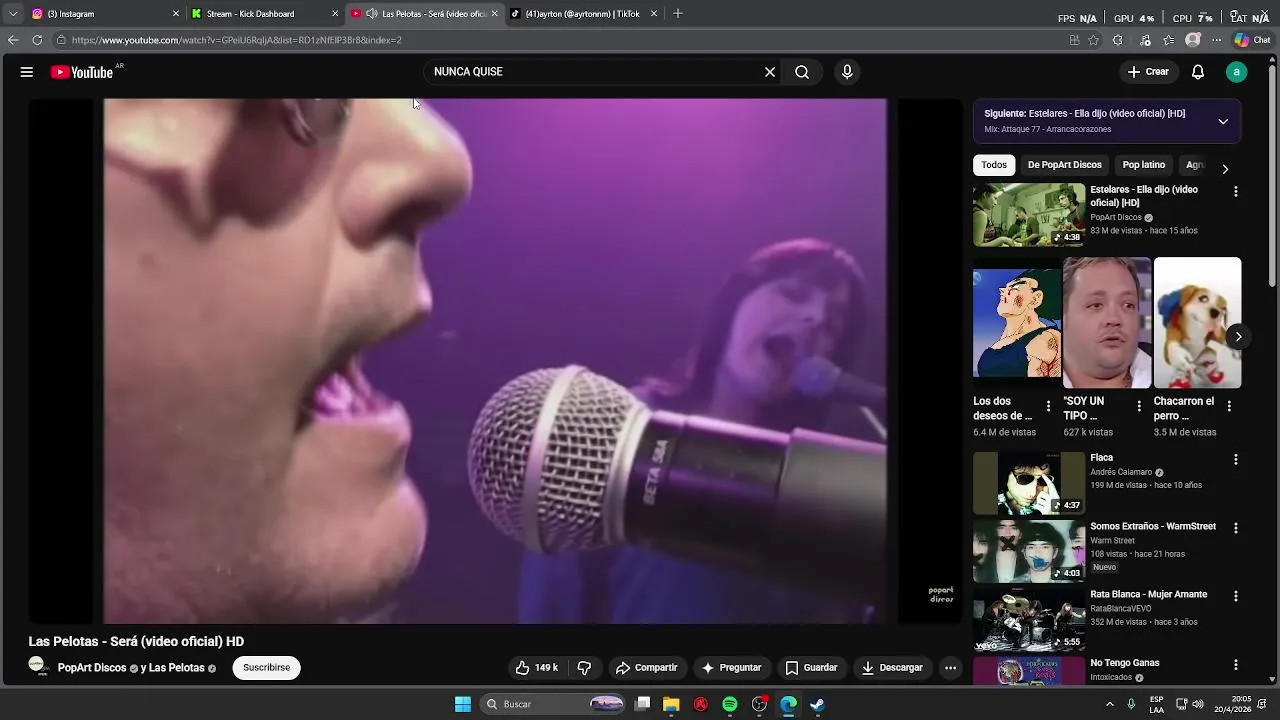Clear the search text with X
Viewport: 1280px width, 720px height.
pyautogui.click(x=770, y=72)
